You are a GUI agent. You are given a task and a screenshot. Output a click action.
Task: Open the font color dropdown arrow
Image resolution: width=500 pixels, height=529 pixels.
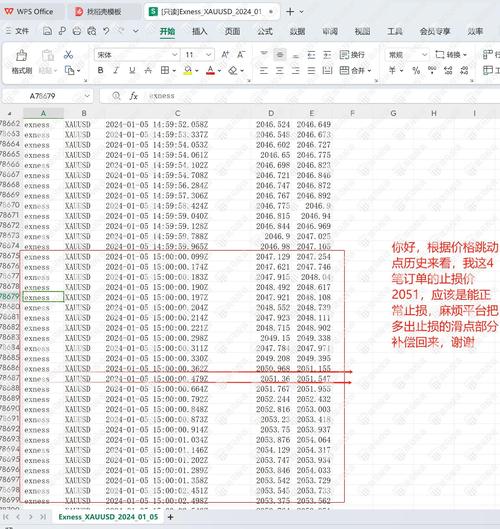219,71
